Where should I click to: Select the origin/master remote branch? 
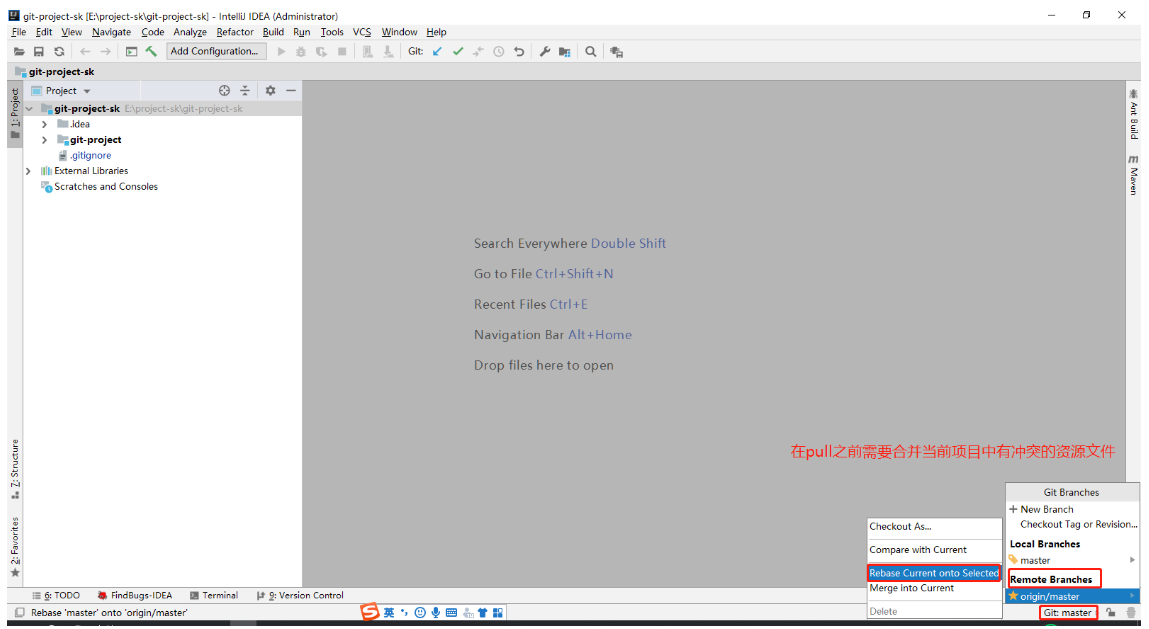point(1072,596)
